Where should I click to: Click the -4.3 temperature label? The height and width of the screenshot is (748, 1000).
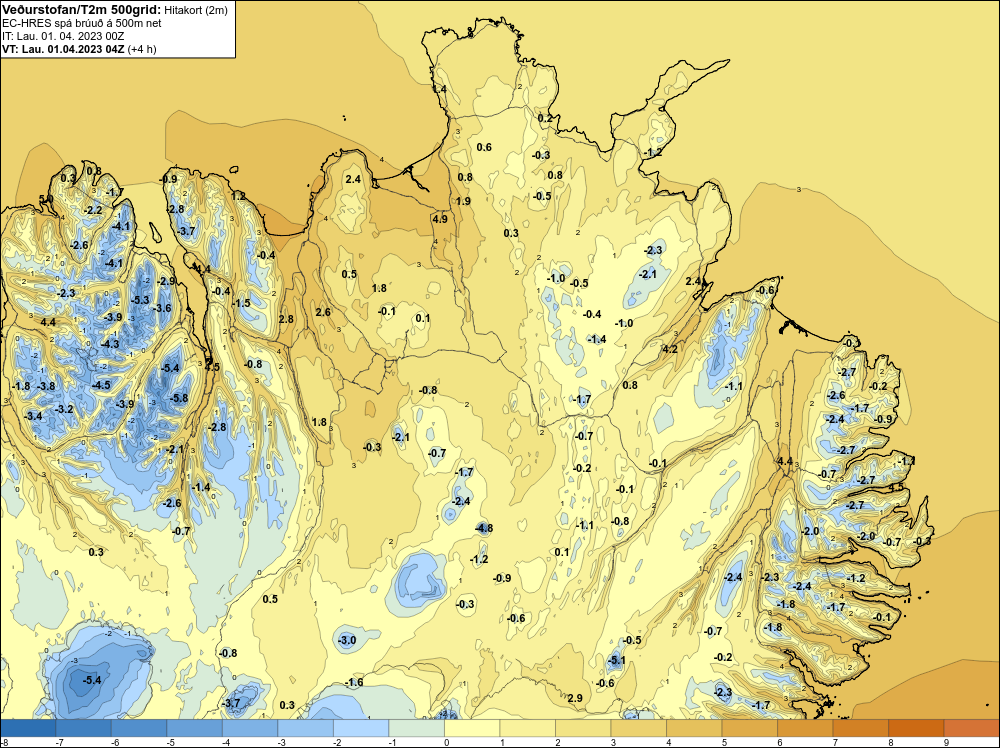coord(110,344)
